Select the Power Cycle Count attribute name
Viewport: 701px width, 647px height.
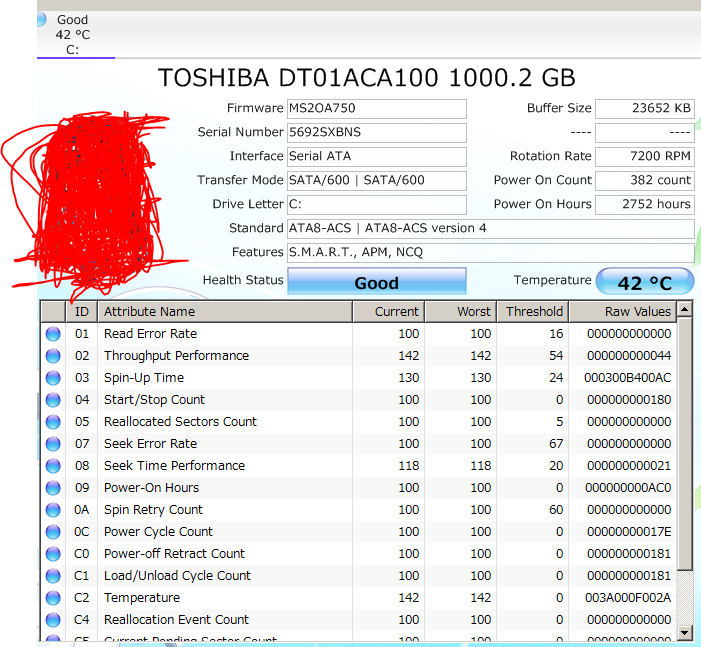pyautogui.click(x=158, y=531)
